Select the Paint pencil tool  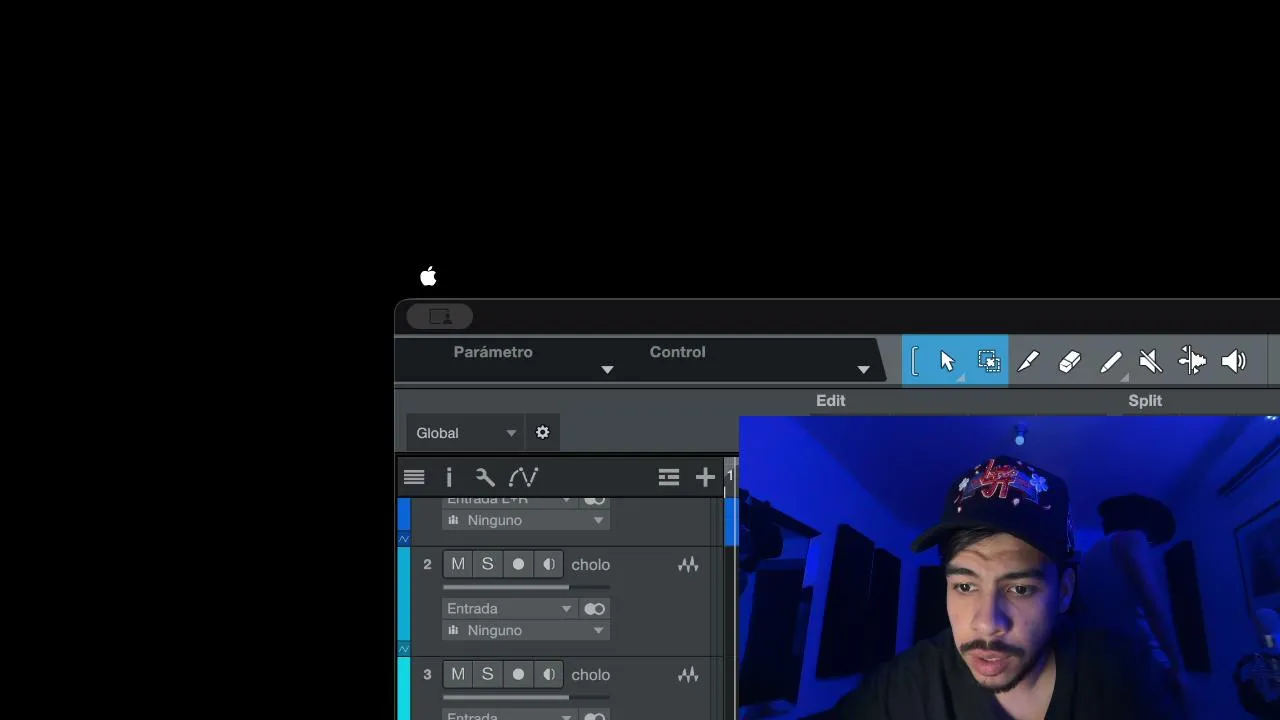(1110, 361)
